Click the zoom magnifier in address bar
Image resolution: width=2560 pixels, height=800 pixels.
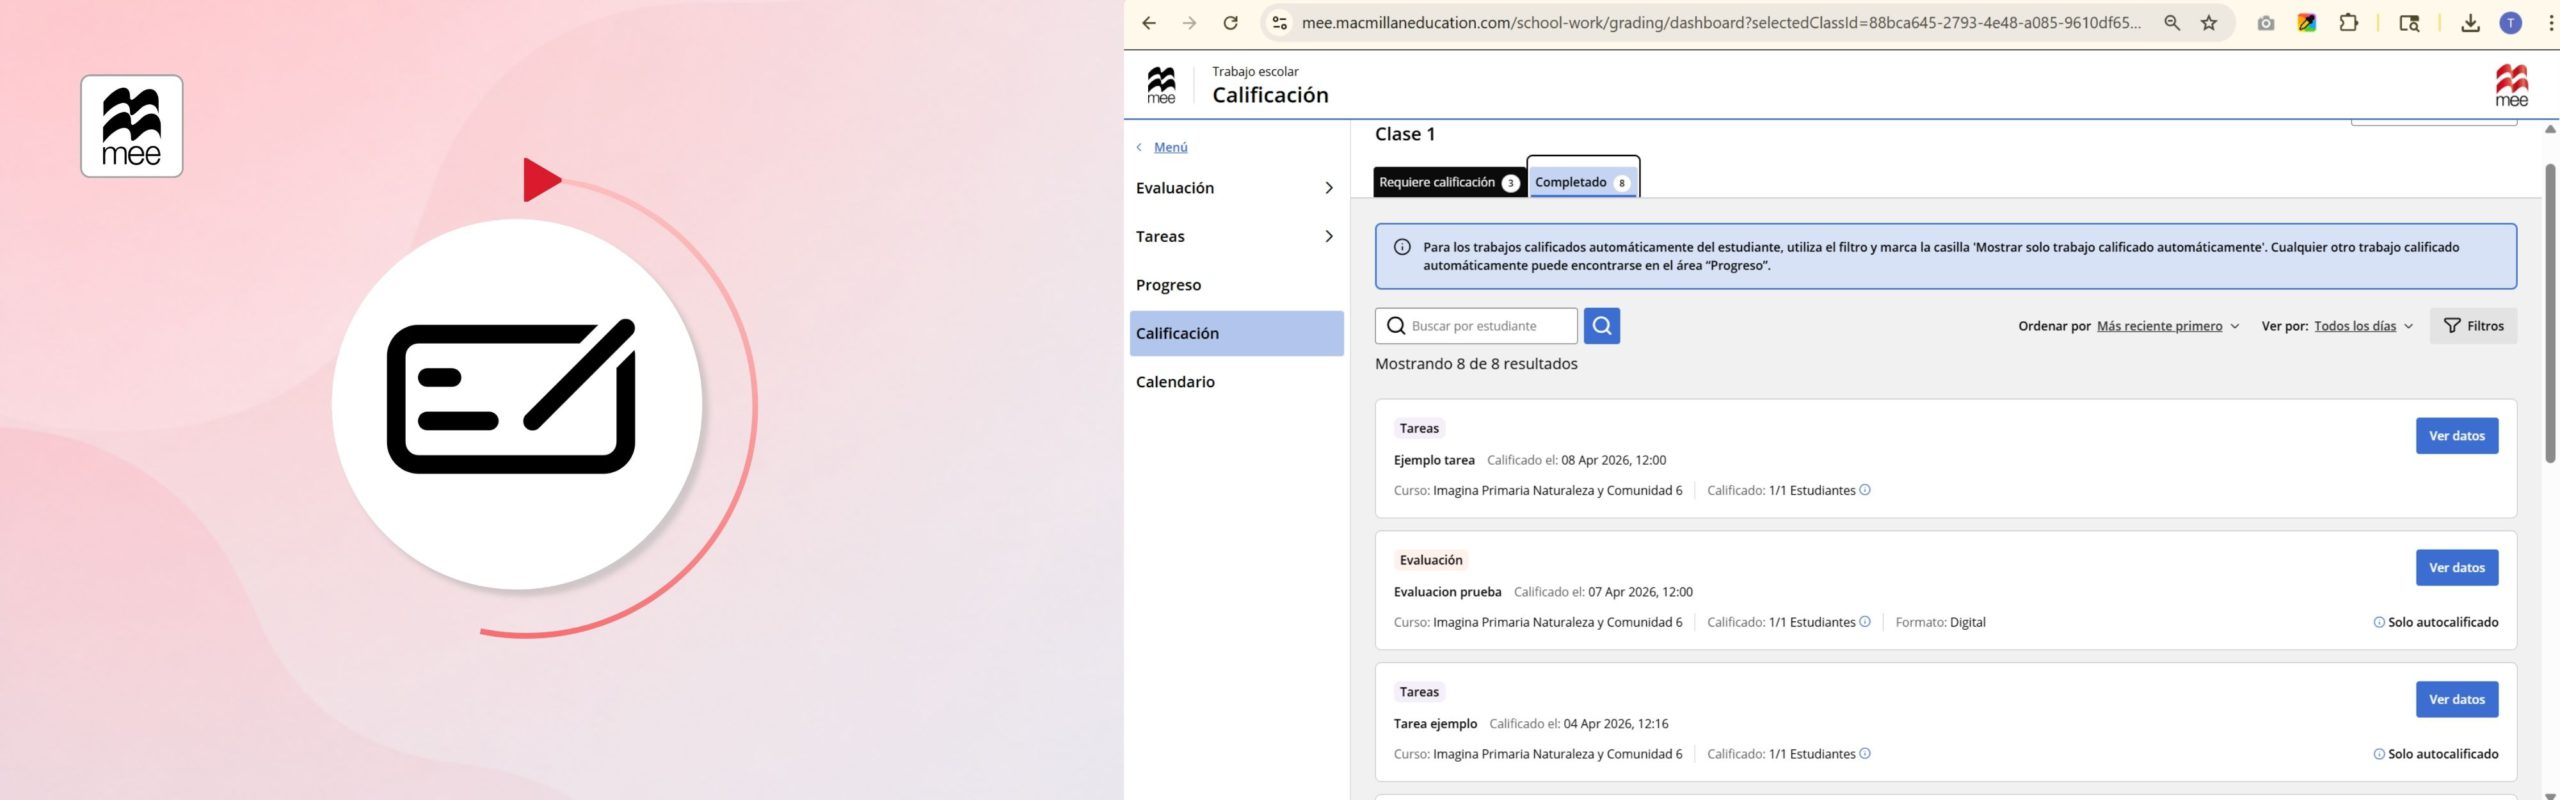coord(2172,23)
